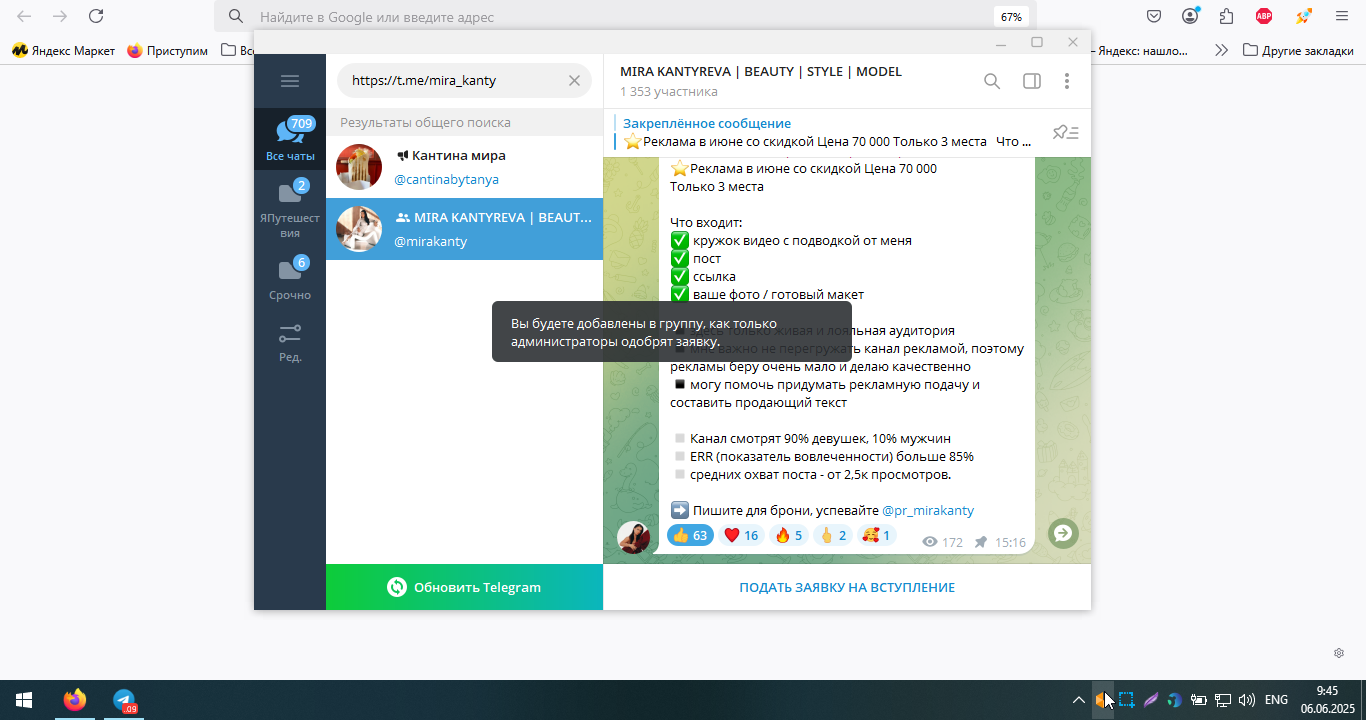The height and width of the screenshot is (720, 1366).
Task: Reload the browser page
Action: 96,16
